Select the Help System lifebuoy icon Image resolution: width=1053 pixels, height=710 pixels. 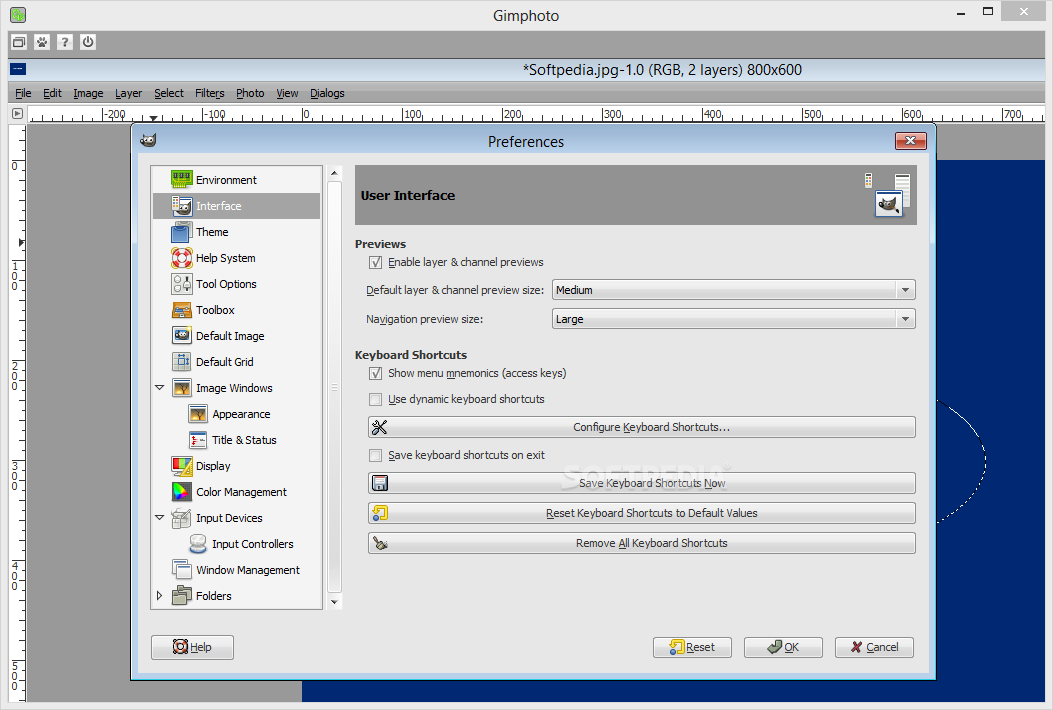tap(182, 258)
